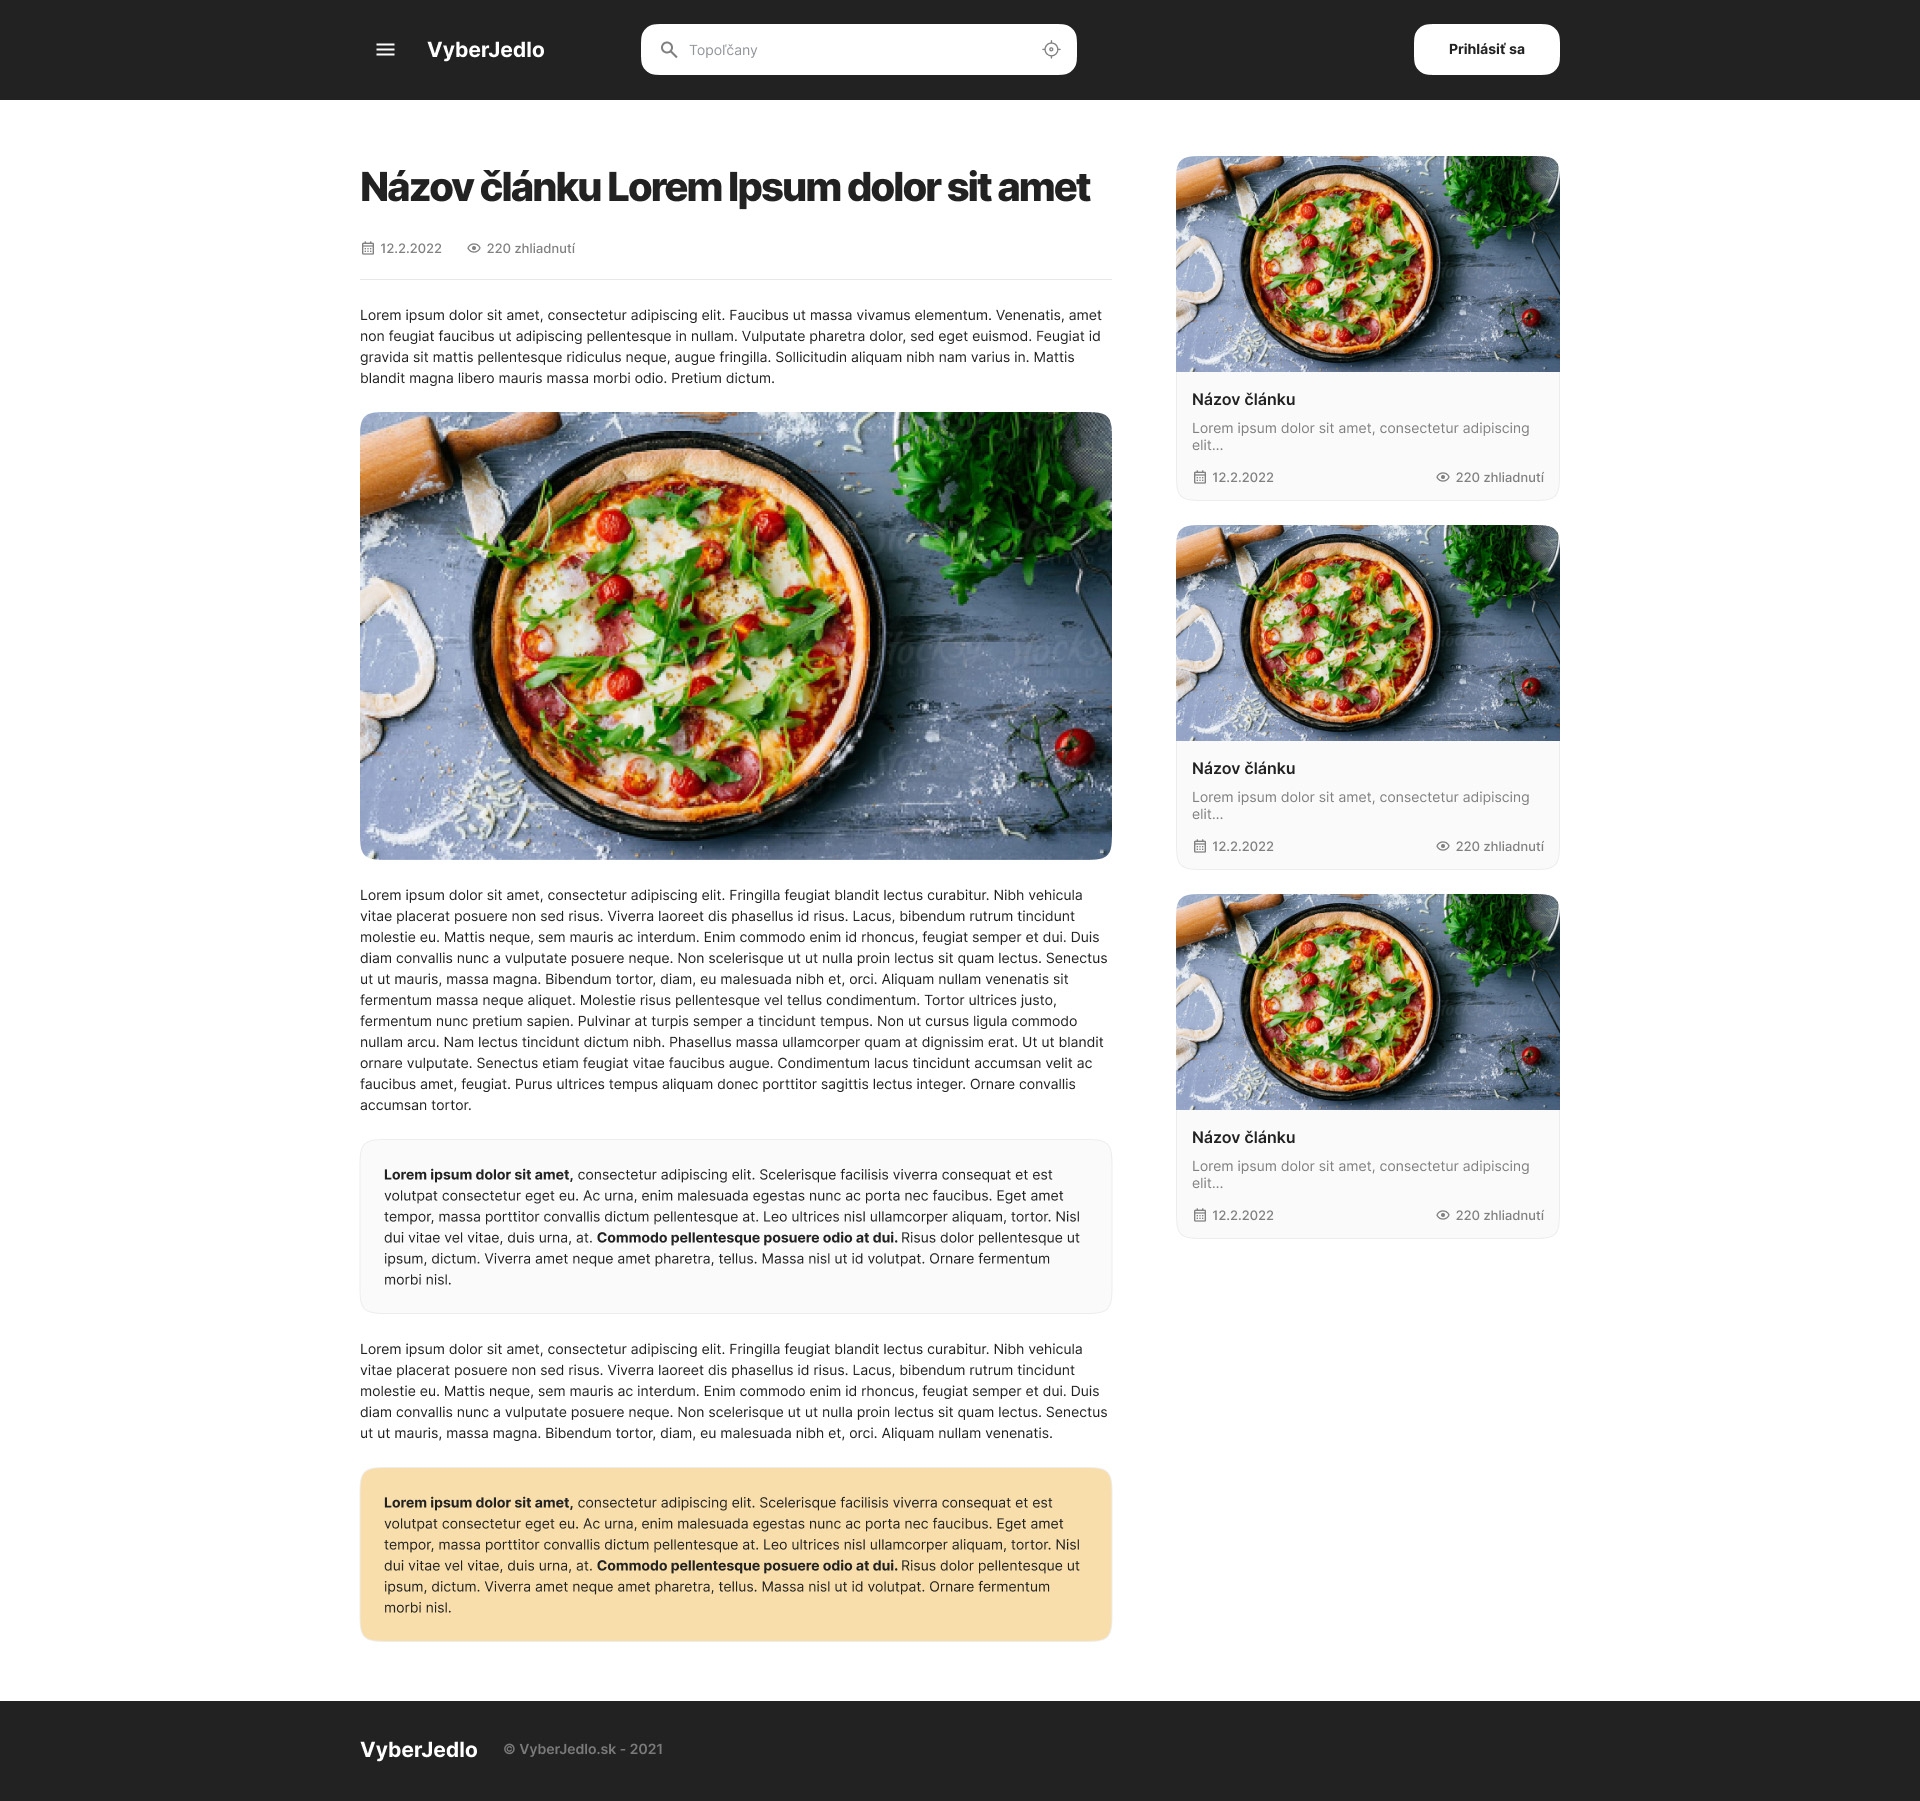Click the calendar icon under article title
This screenshot has height=1801, width=1920.
367,248
